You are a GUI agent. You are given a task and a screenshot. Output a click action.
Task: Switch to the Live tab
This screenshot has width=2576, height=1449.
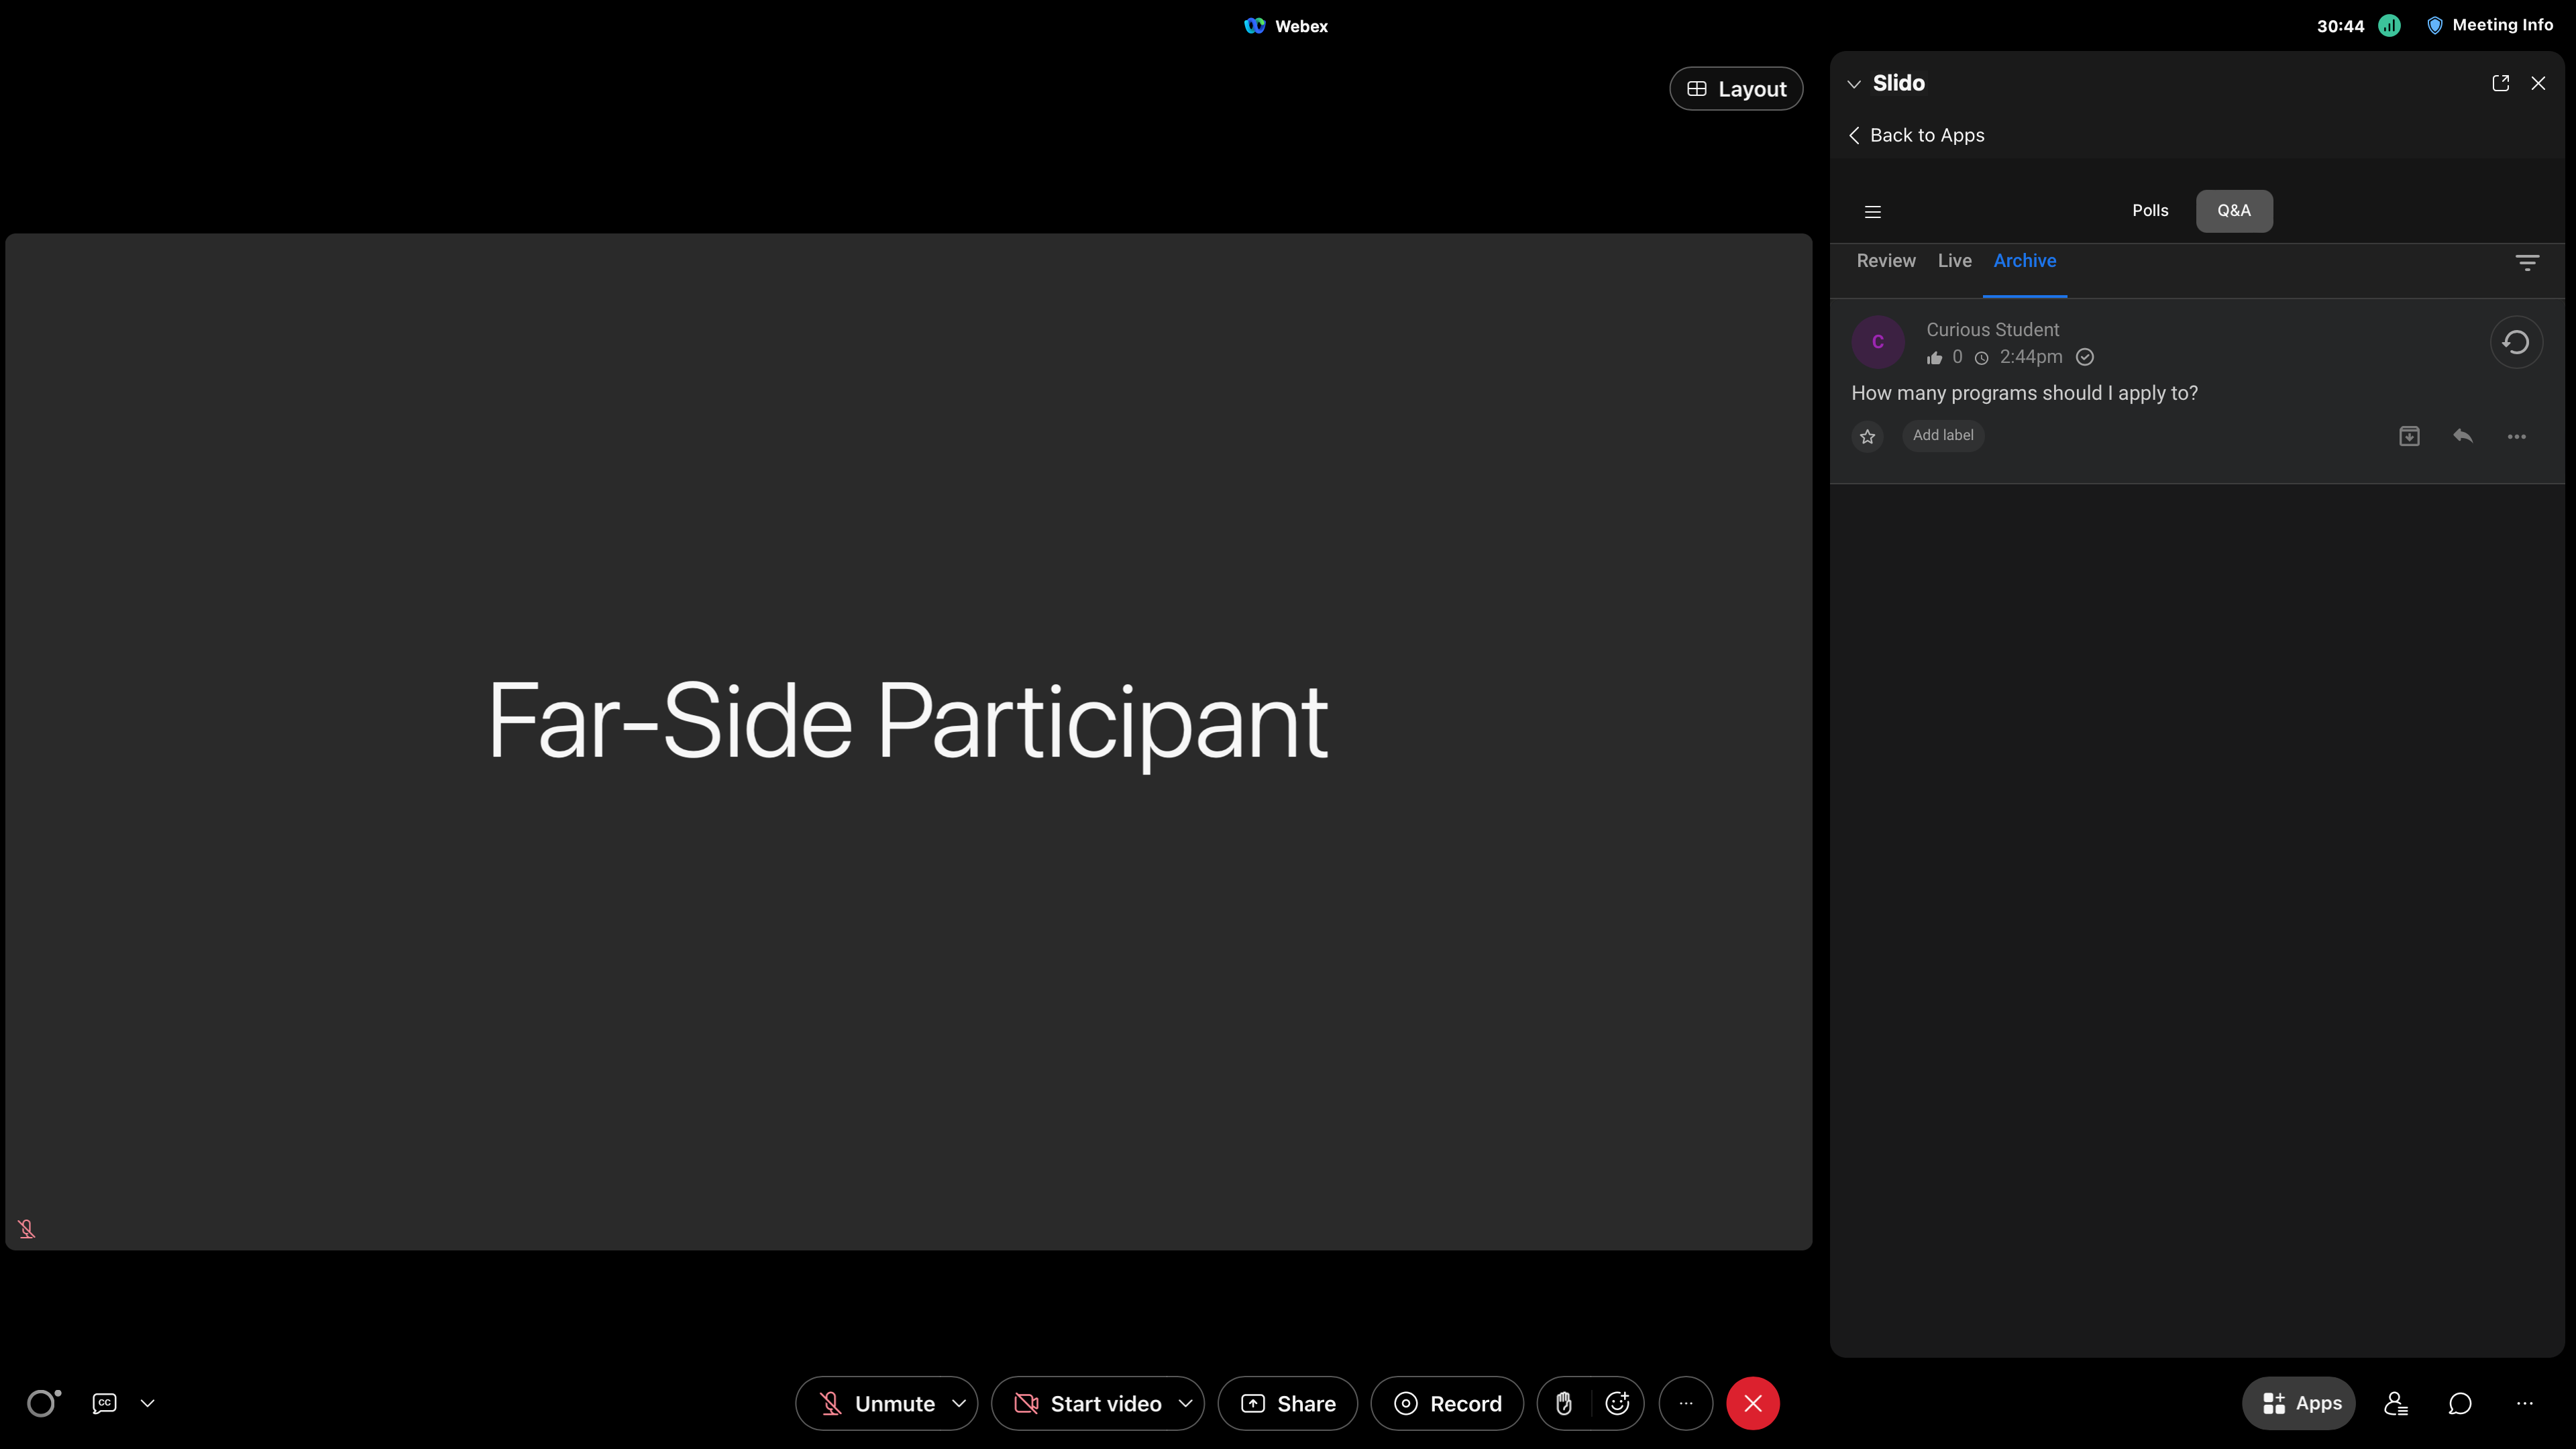coord(1954,260)
